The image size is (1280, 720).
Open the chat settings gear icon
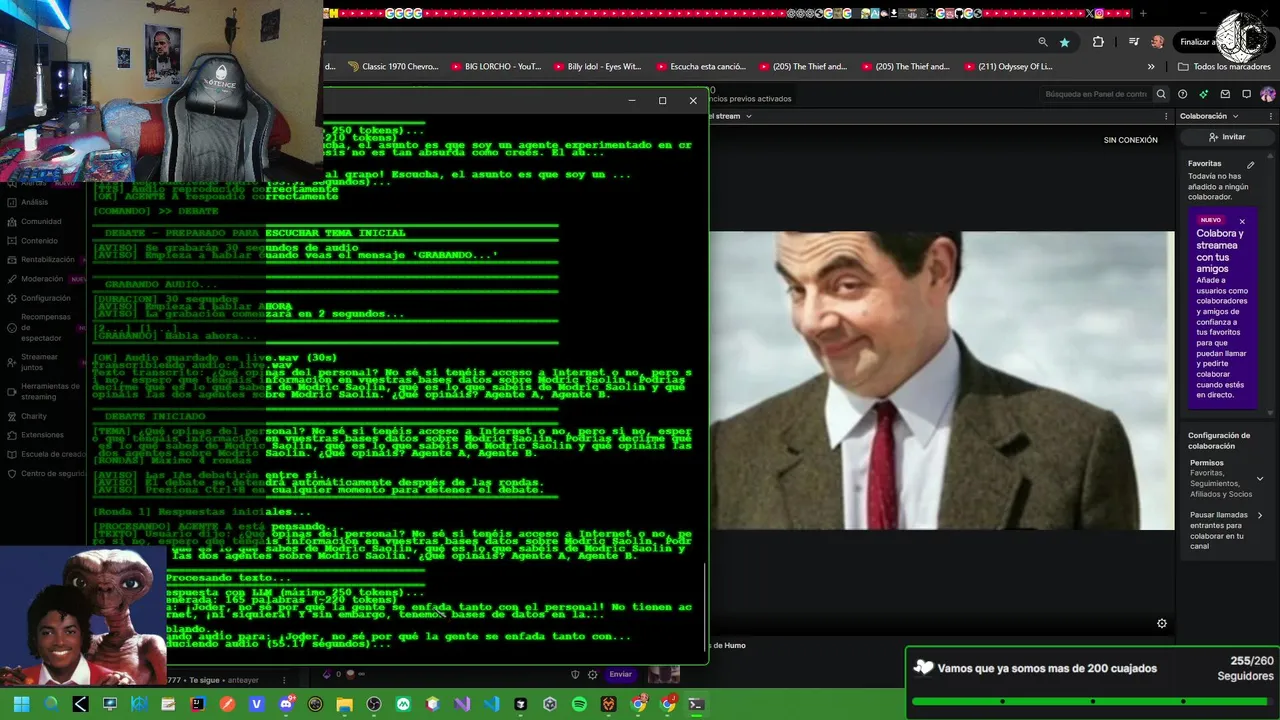pyautogui.click(x=592, y=674)
